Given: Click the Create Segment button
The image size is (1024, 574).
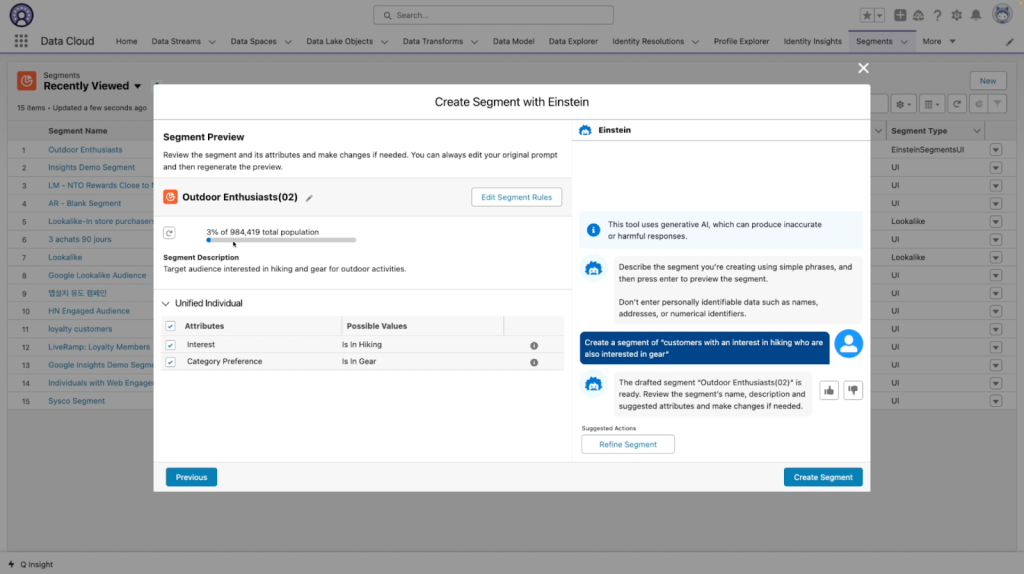Looking at the screenshot, I should (x=822, y=477).
